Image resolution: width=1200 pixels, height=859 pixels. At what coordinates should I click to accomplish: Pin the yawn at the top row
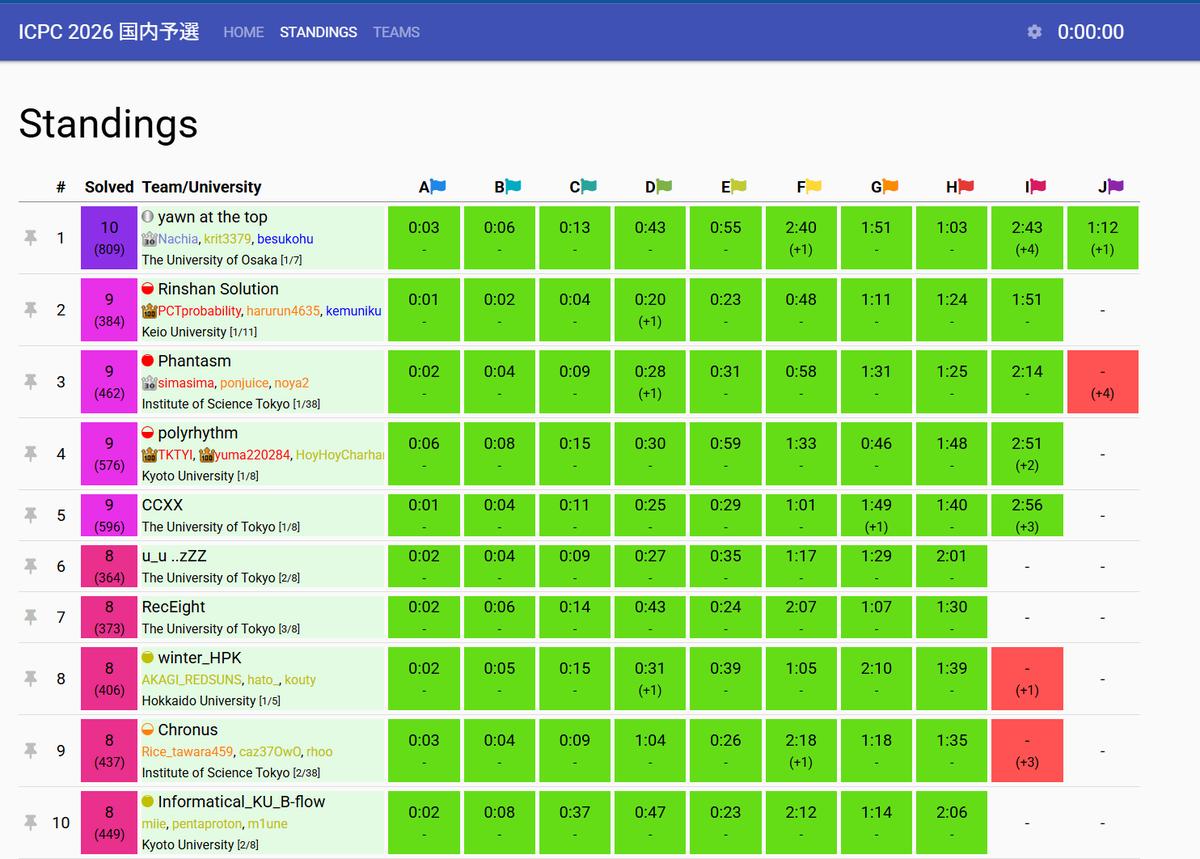pyautogui.click(x=31, y=238)
